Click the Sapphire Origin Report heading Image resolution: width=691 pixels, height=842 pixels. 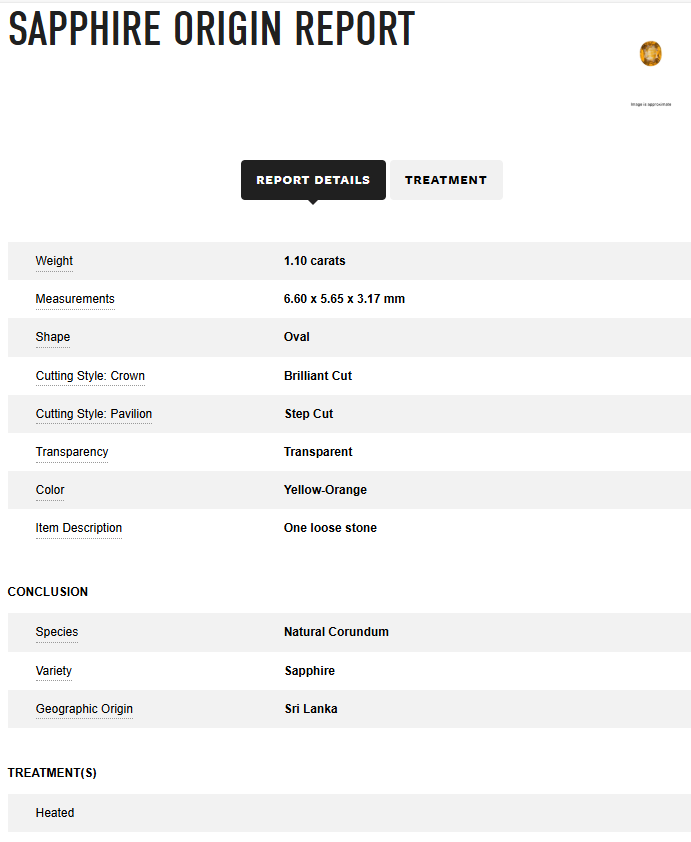(212, 29)
